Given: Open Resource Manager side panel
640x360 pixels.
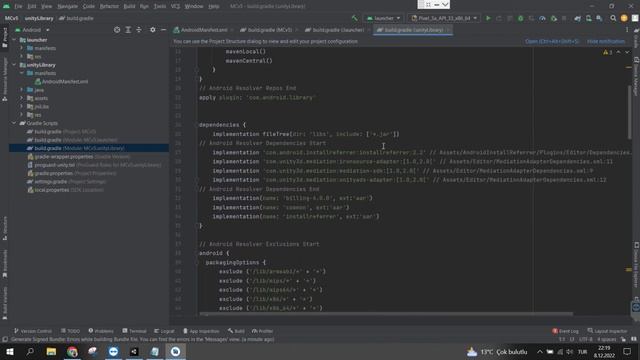Looking at the screenshot, I should 4,80.
